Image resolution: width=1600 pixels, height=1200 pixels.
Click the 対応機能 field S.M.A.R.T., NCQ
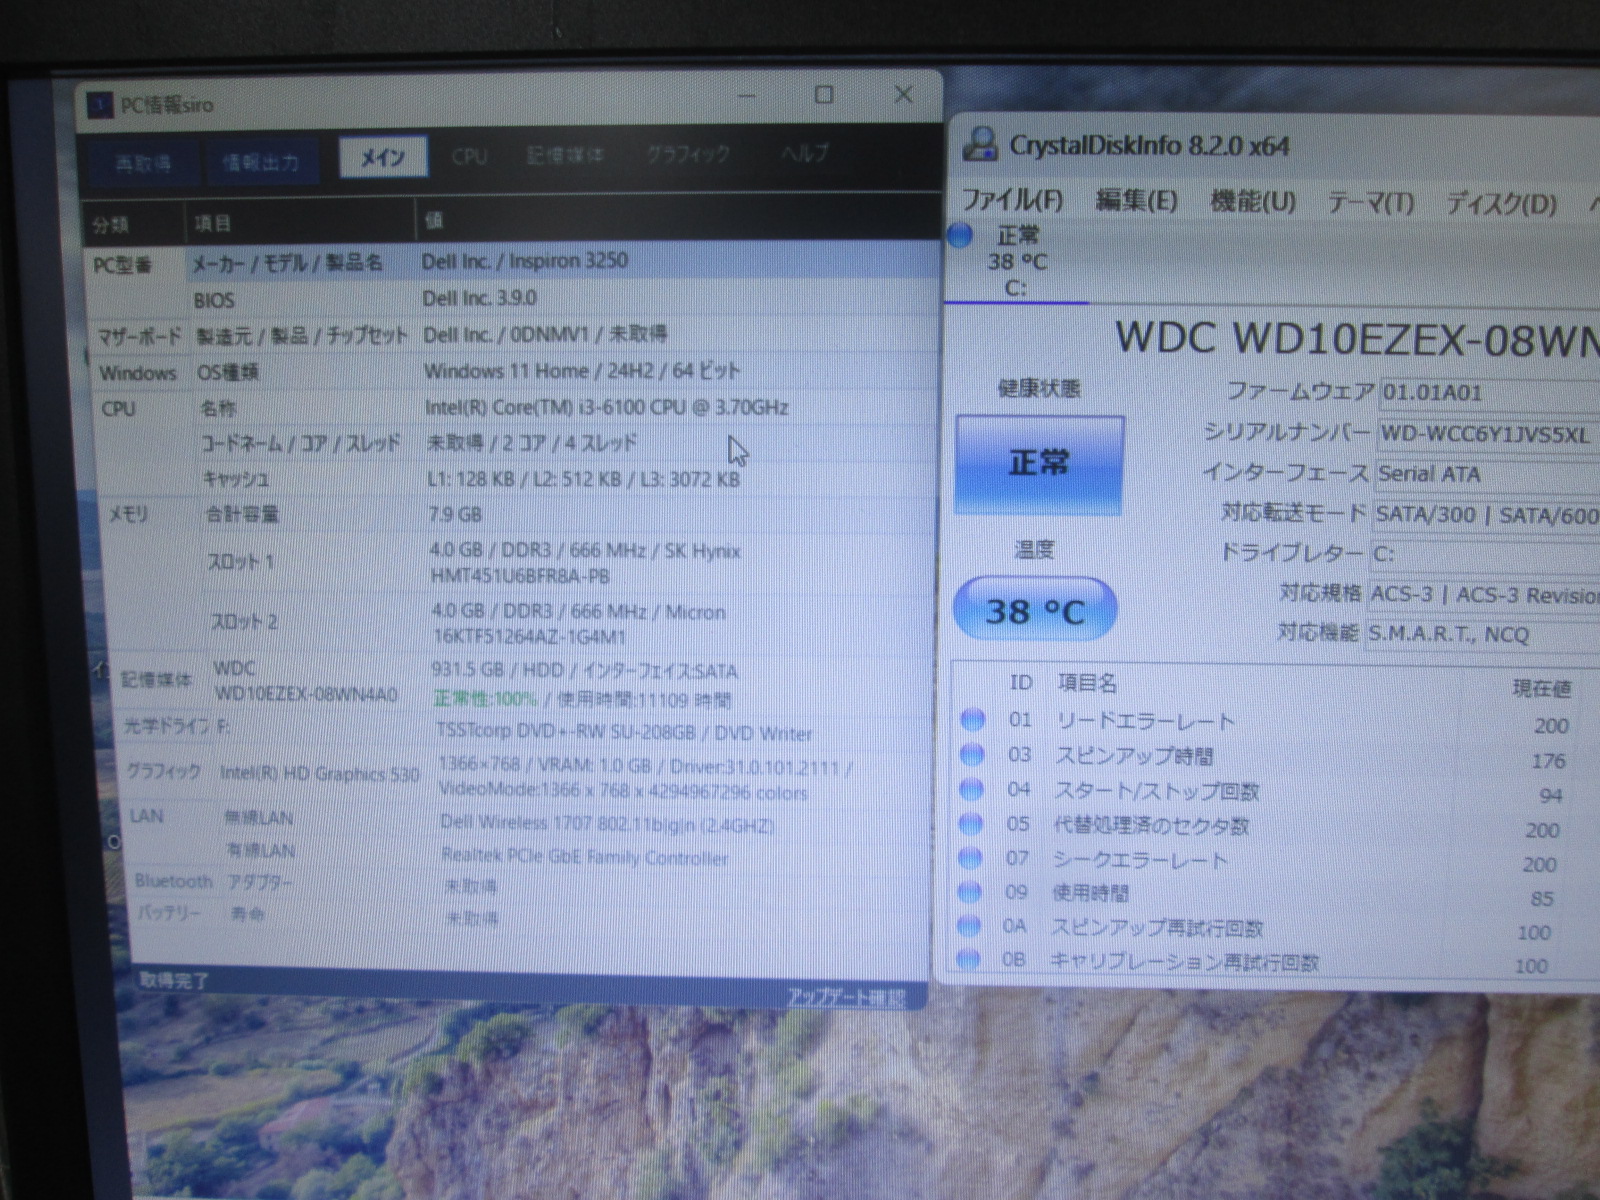point(1483,634)
